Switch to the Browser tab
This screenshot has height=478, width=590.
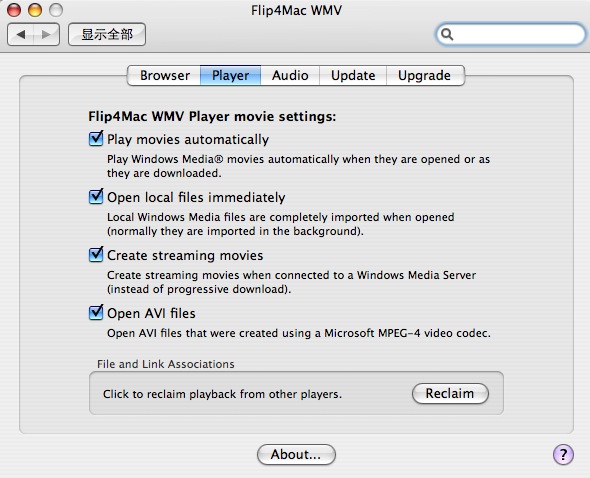pos(164,75)
